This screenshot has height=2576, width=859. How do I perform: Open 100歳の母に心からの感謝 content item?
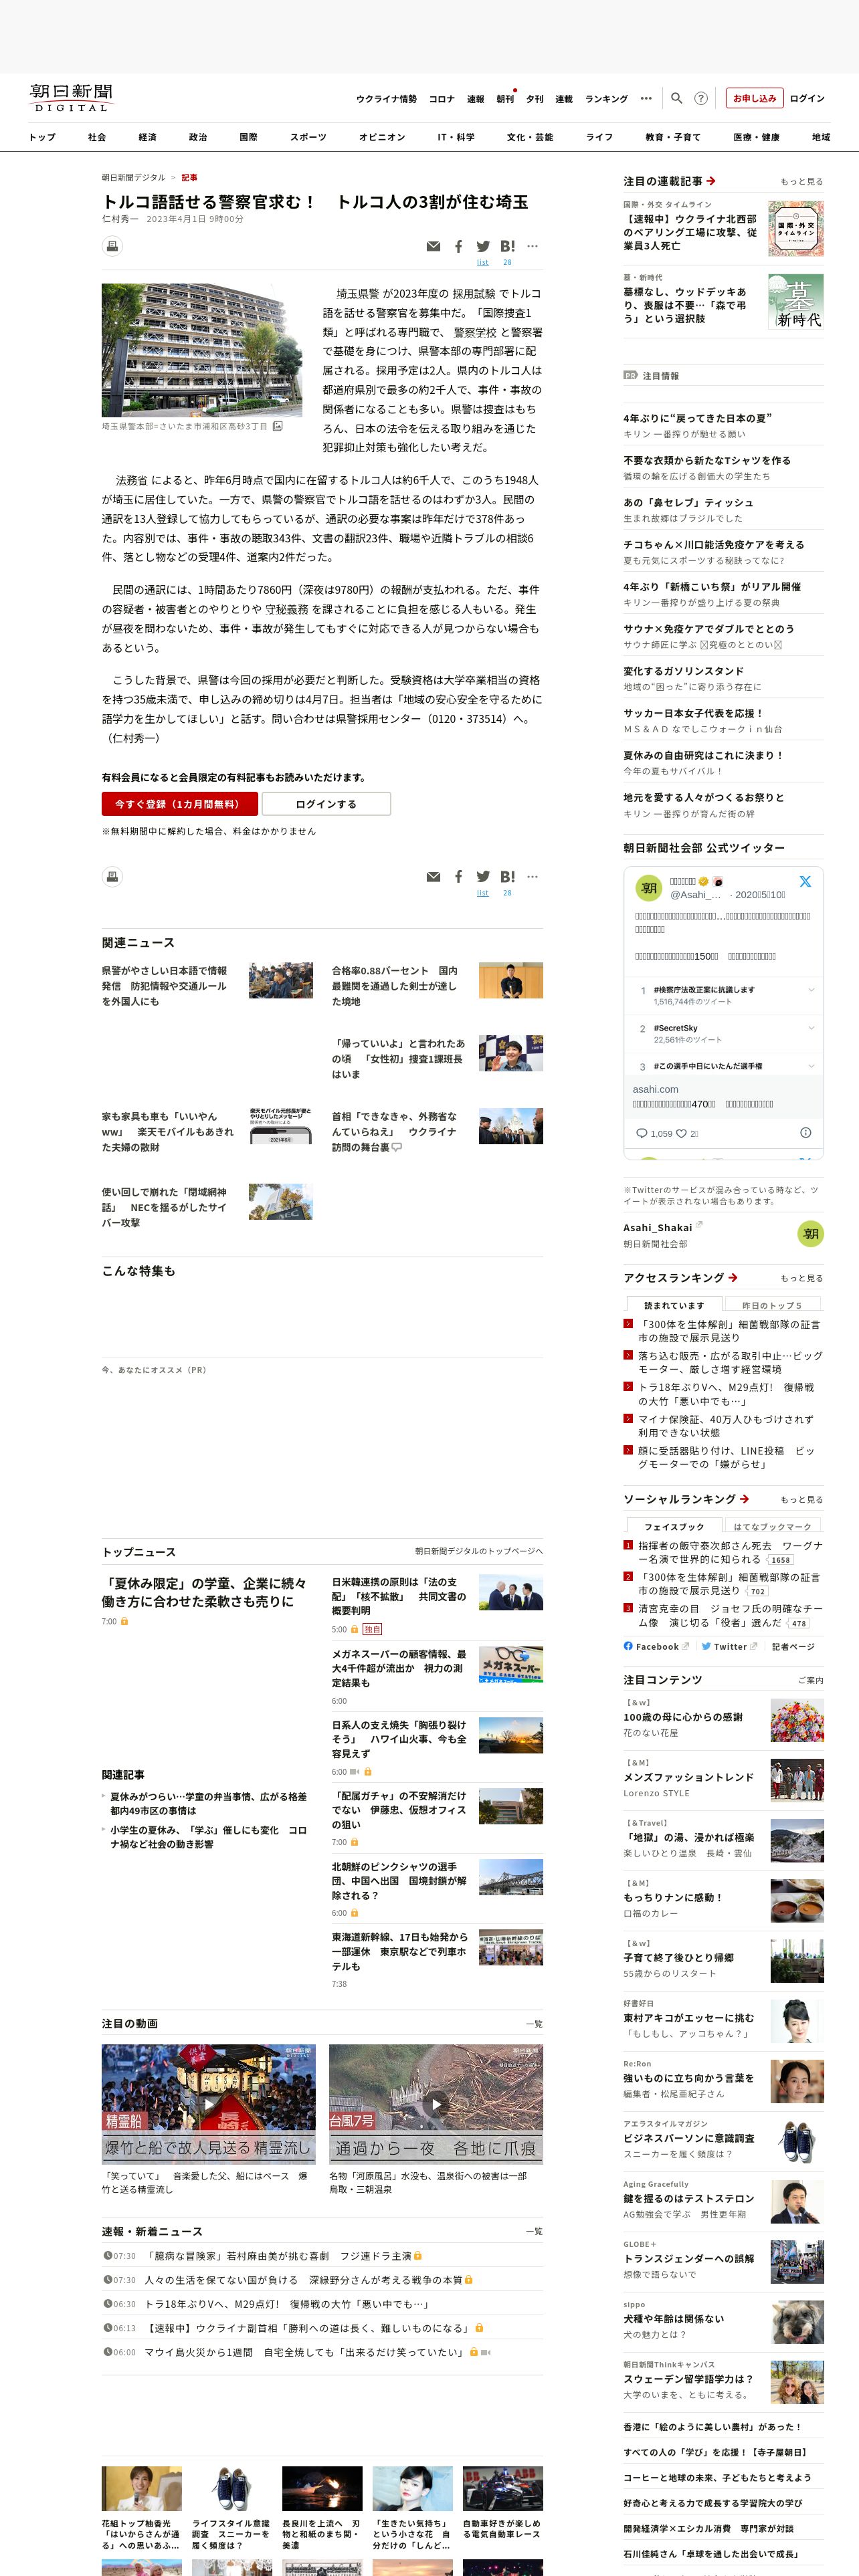click(683, 1717)
